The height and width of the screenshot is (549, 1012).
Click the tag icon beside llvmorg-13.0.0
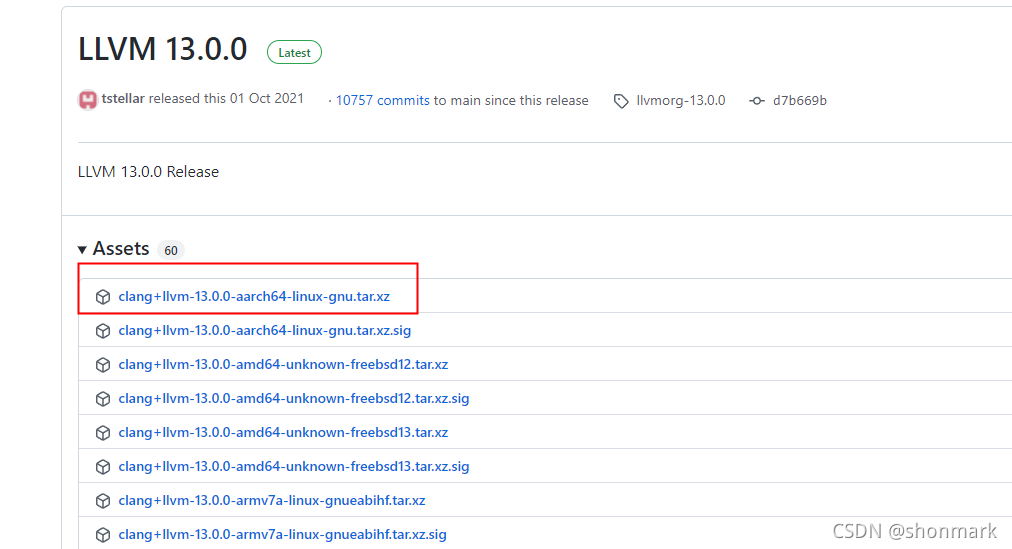pos(621,101)
